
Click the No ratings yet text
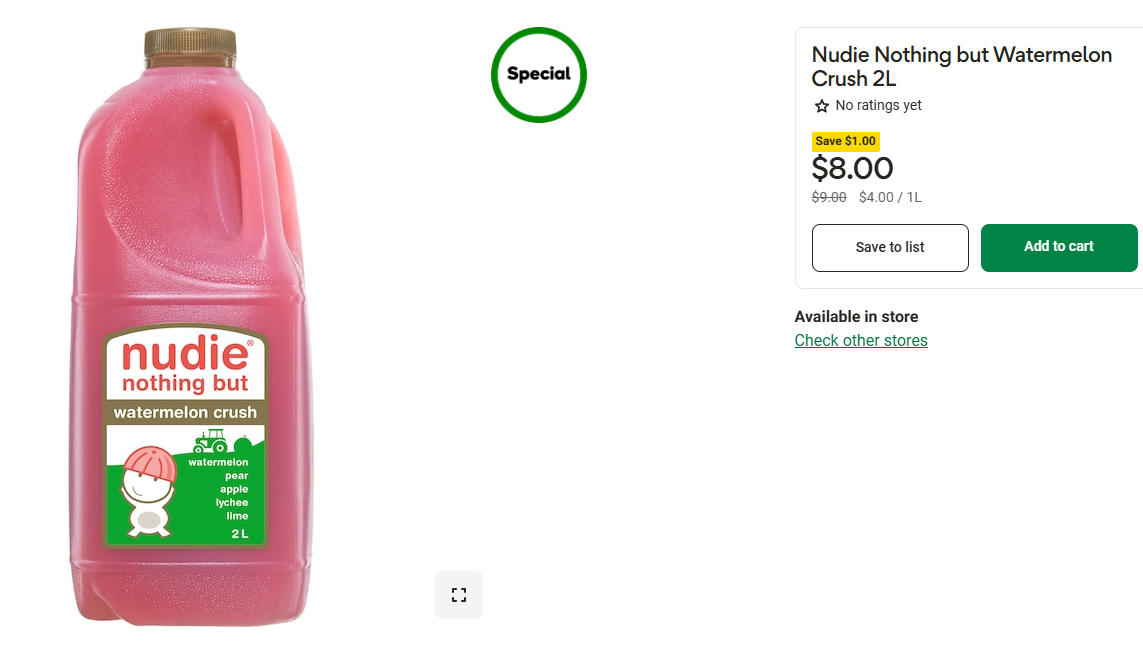(x=878, y=106)
